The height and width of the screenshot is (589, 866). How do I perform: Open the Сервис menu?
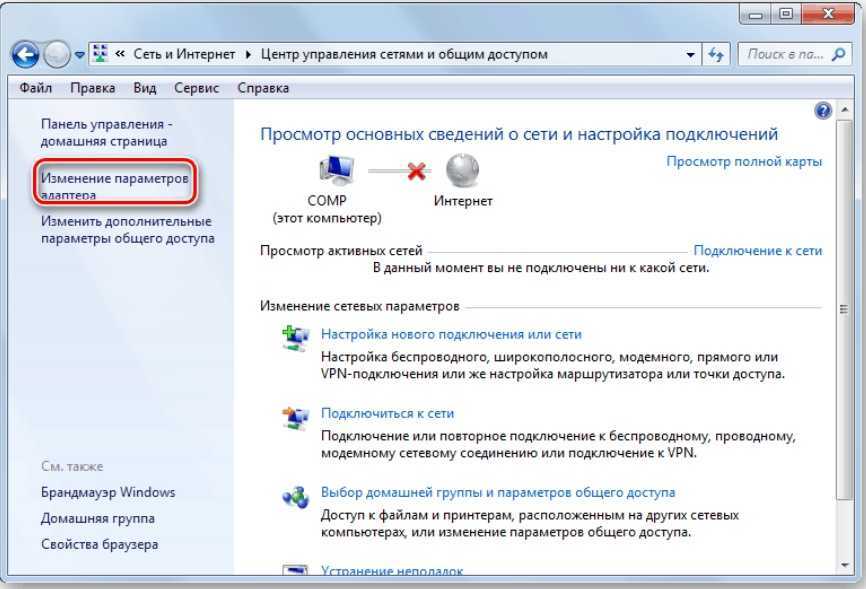[196, 88]
